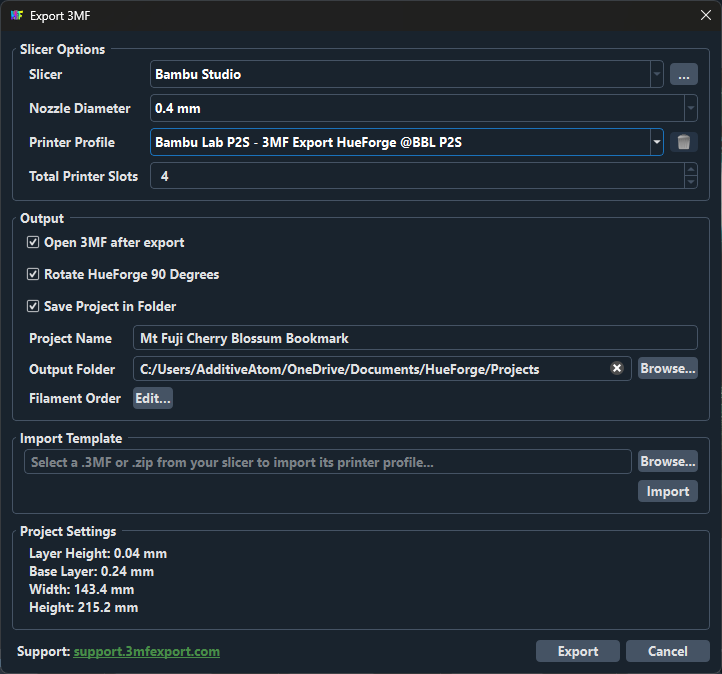Image resolution: width=722 pixels, height=674 pixels.
Task: Toggle Open 3MF after export checkbox
Action: pos(33,242)
